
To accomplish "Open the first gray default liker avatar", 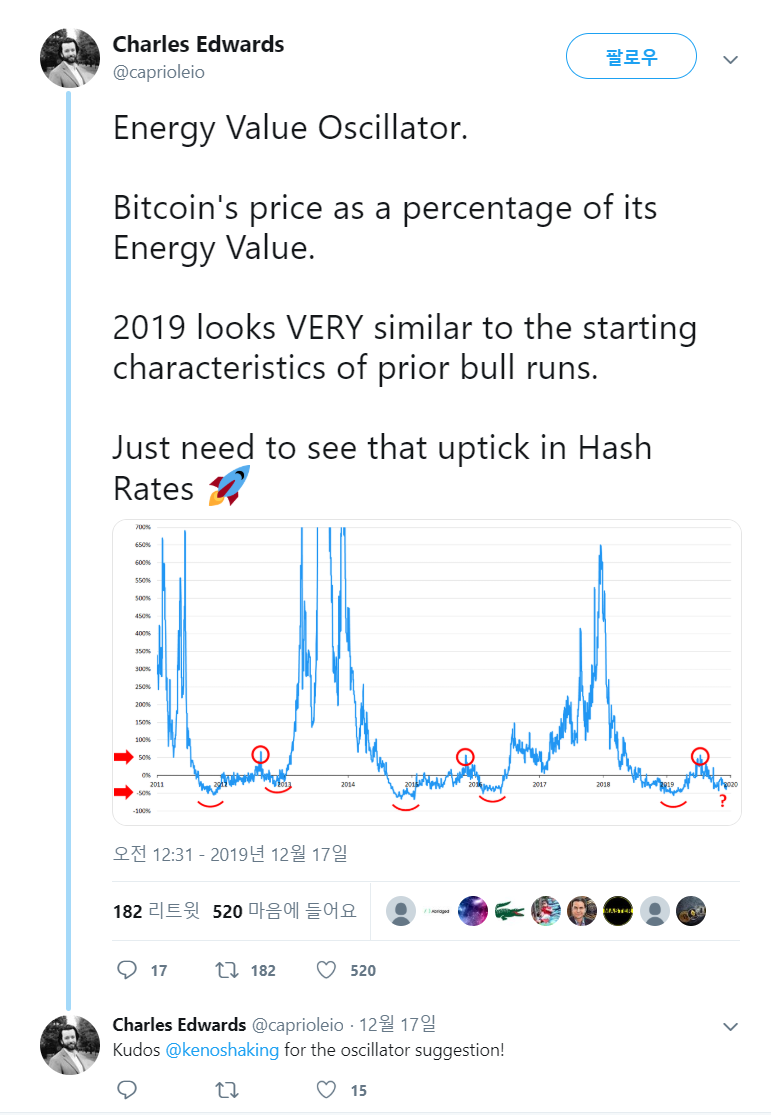I will point(401,911).
